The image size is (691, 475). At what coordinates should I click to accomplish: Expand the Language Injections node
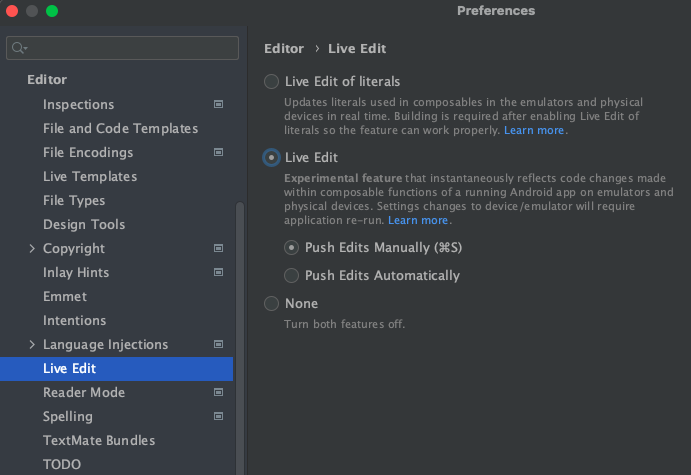point(32,344)
